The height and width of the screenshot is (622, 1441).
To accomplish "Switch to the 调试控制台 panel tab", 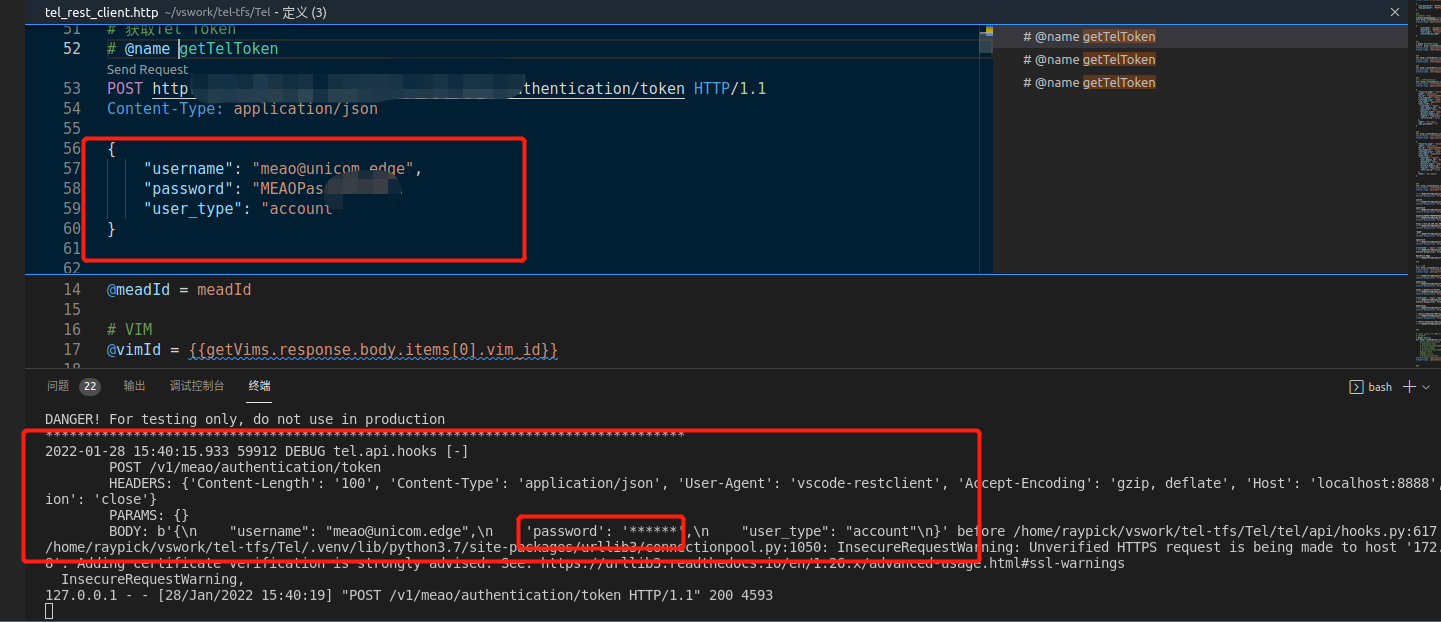I will coord(196,385).
